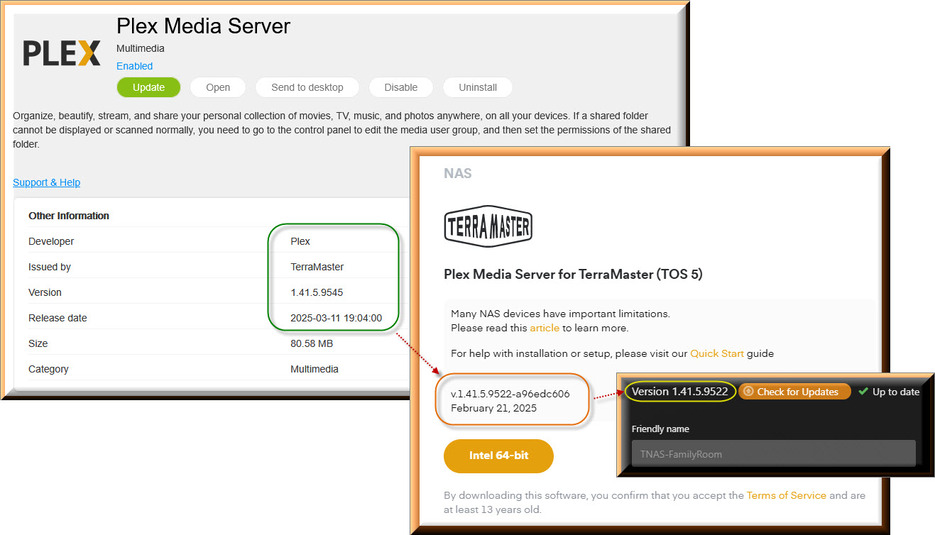Click the PLEX logo
Image resolution: width=935 pixels, height=535 pixels.
coord(61,54)
